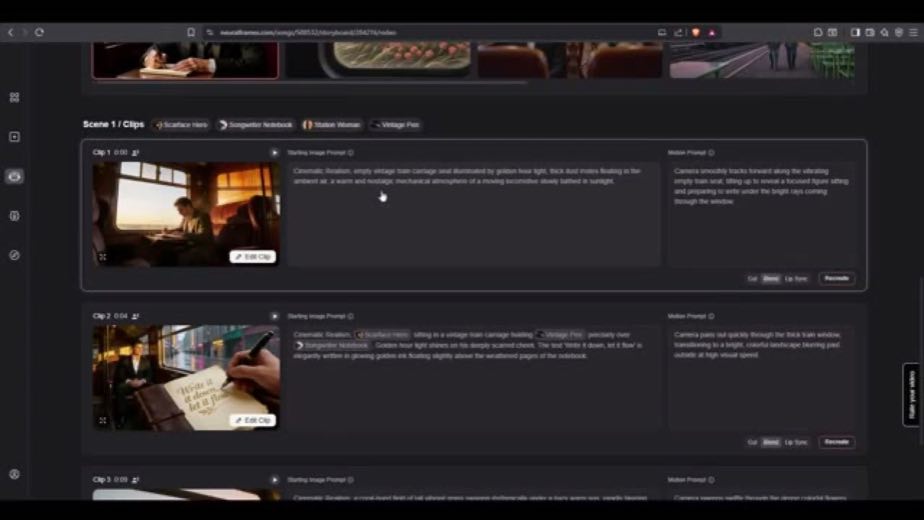Click Recreate for Clip 2
The height and width of the screenshot is (520, 924).
tap(836, 442)
